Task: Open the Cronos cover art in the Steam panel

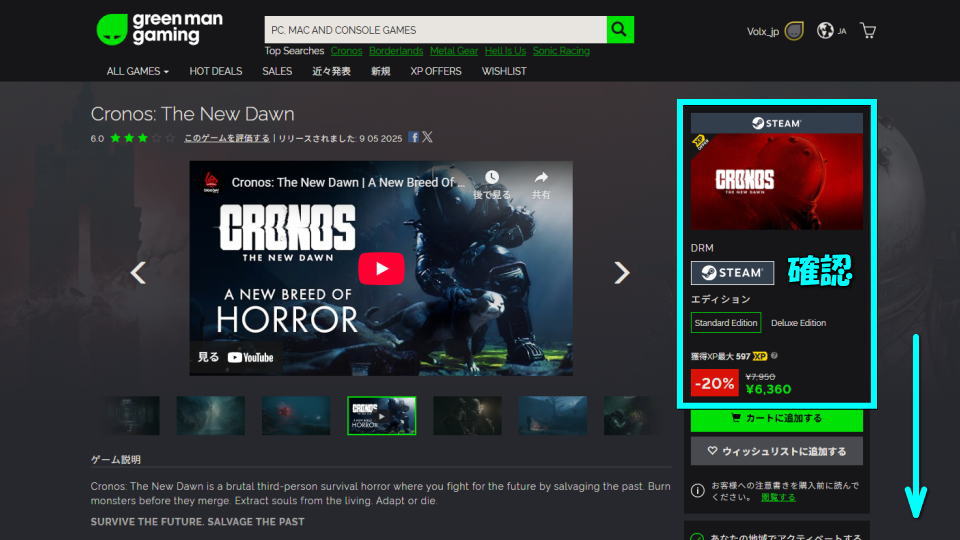Action: tap(776, 182)
